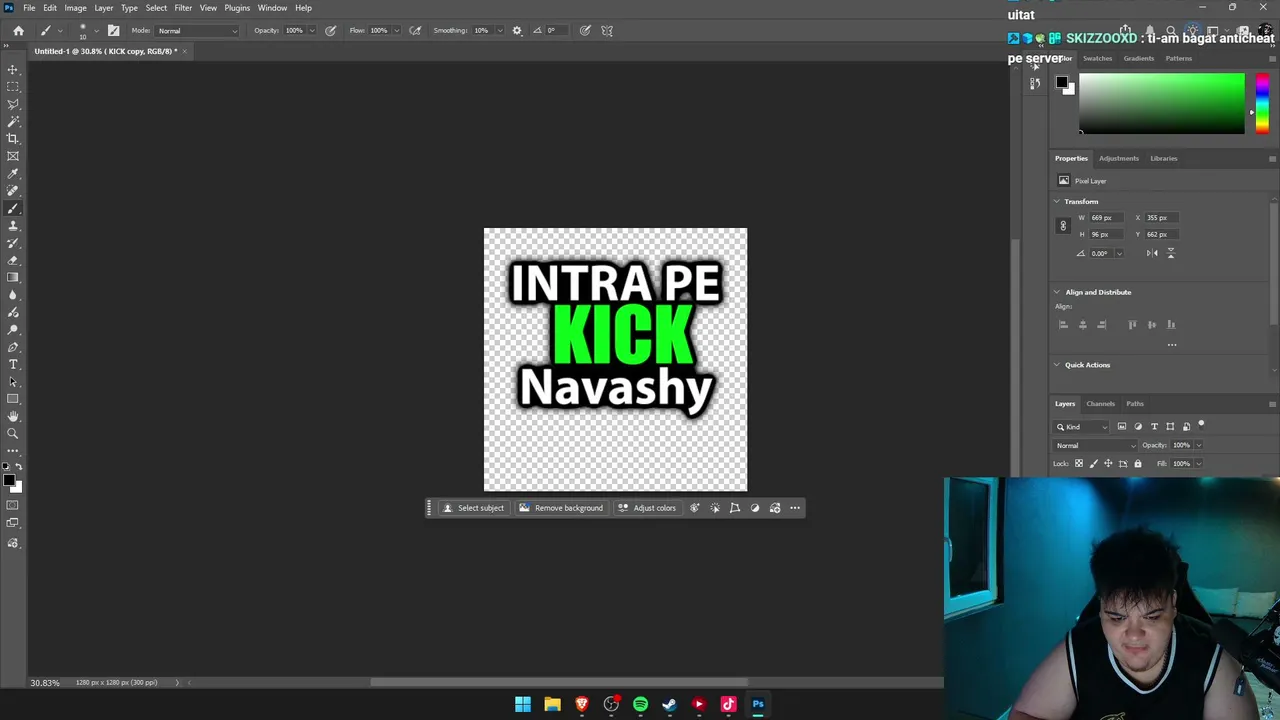Select the Move tool
The width and height of the screenshot is (1280, 720).
[x=13, y=69]
